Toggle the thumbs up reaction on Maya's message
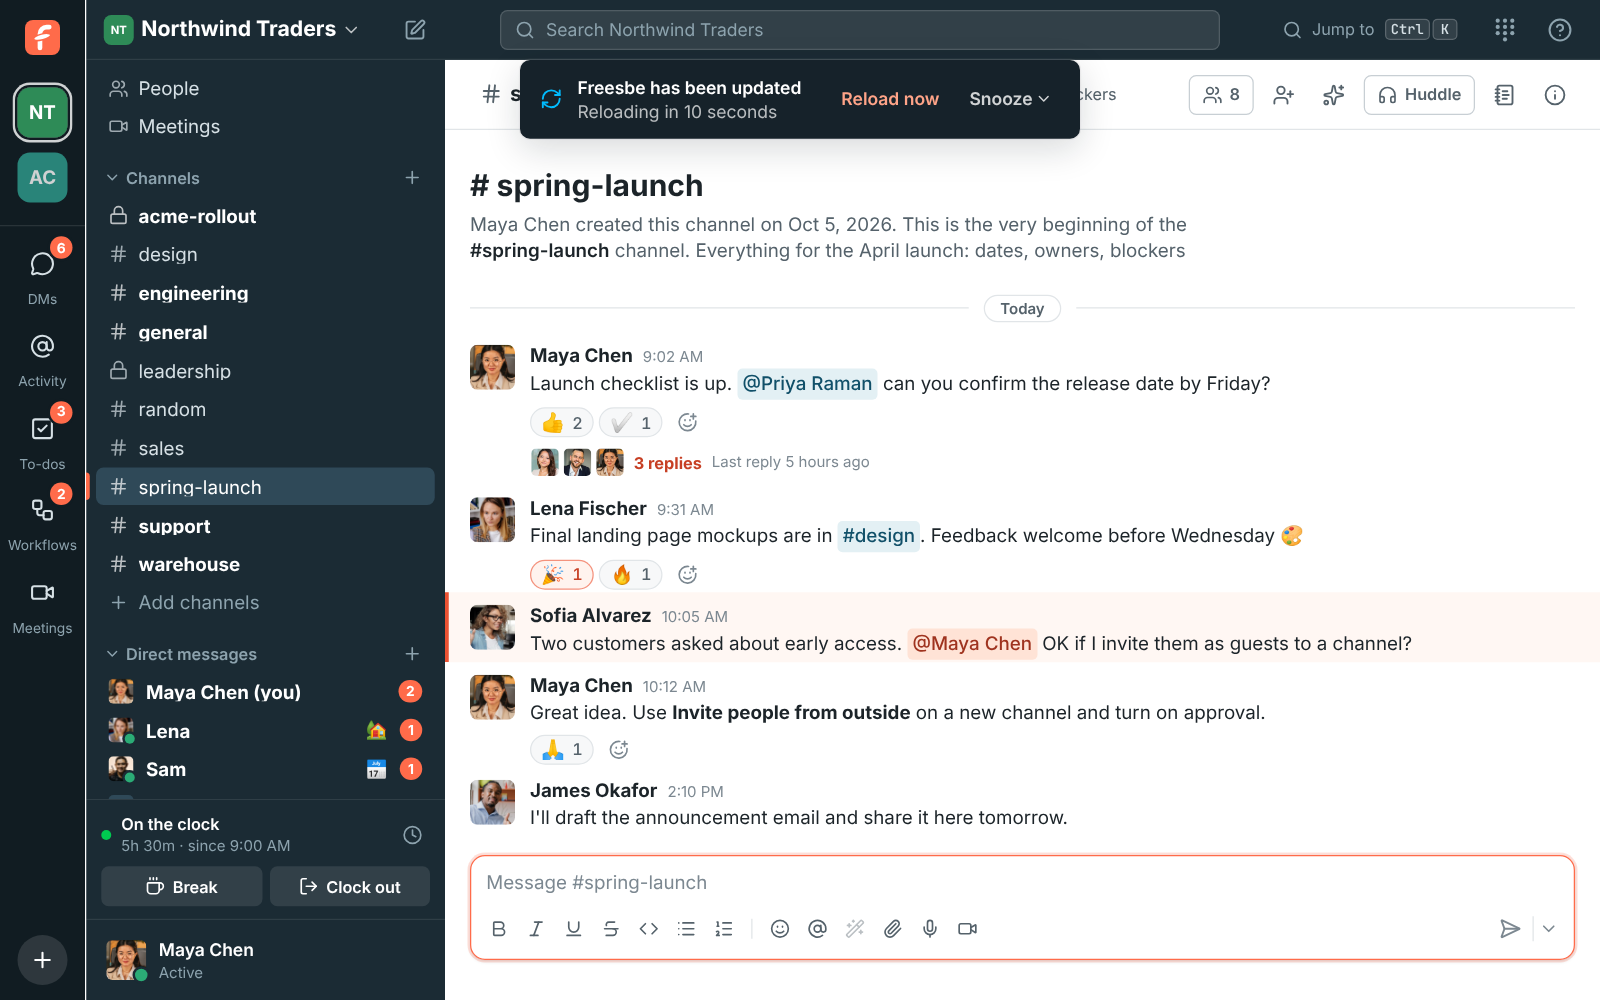This screenshot has height=1000, width=1600. click(562, 423)
